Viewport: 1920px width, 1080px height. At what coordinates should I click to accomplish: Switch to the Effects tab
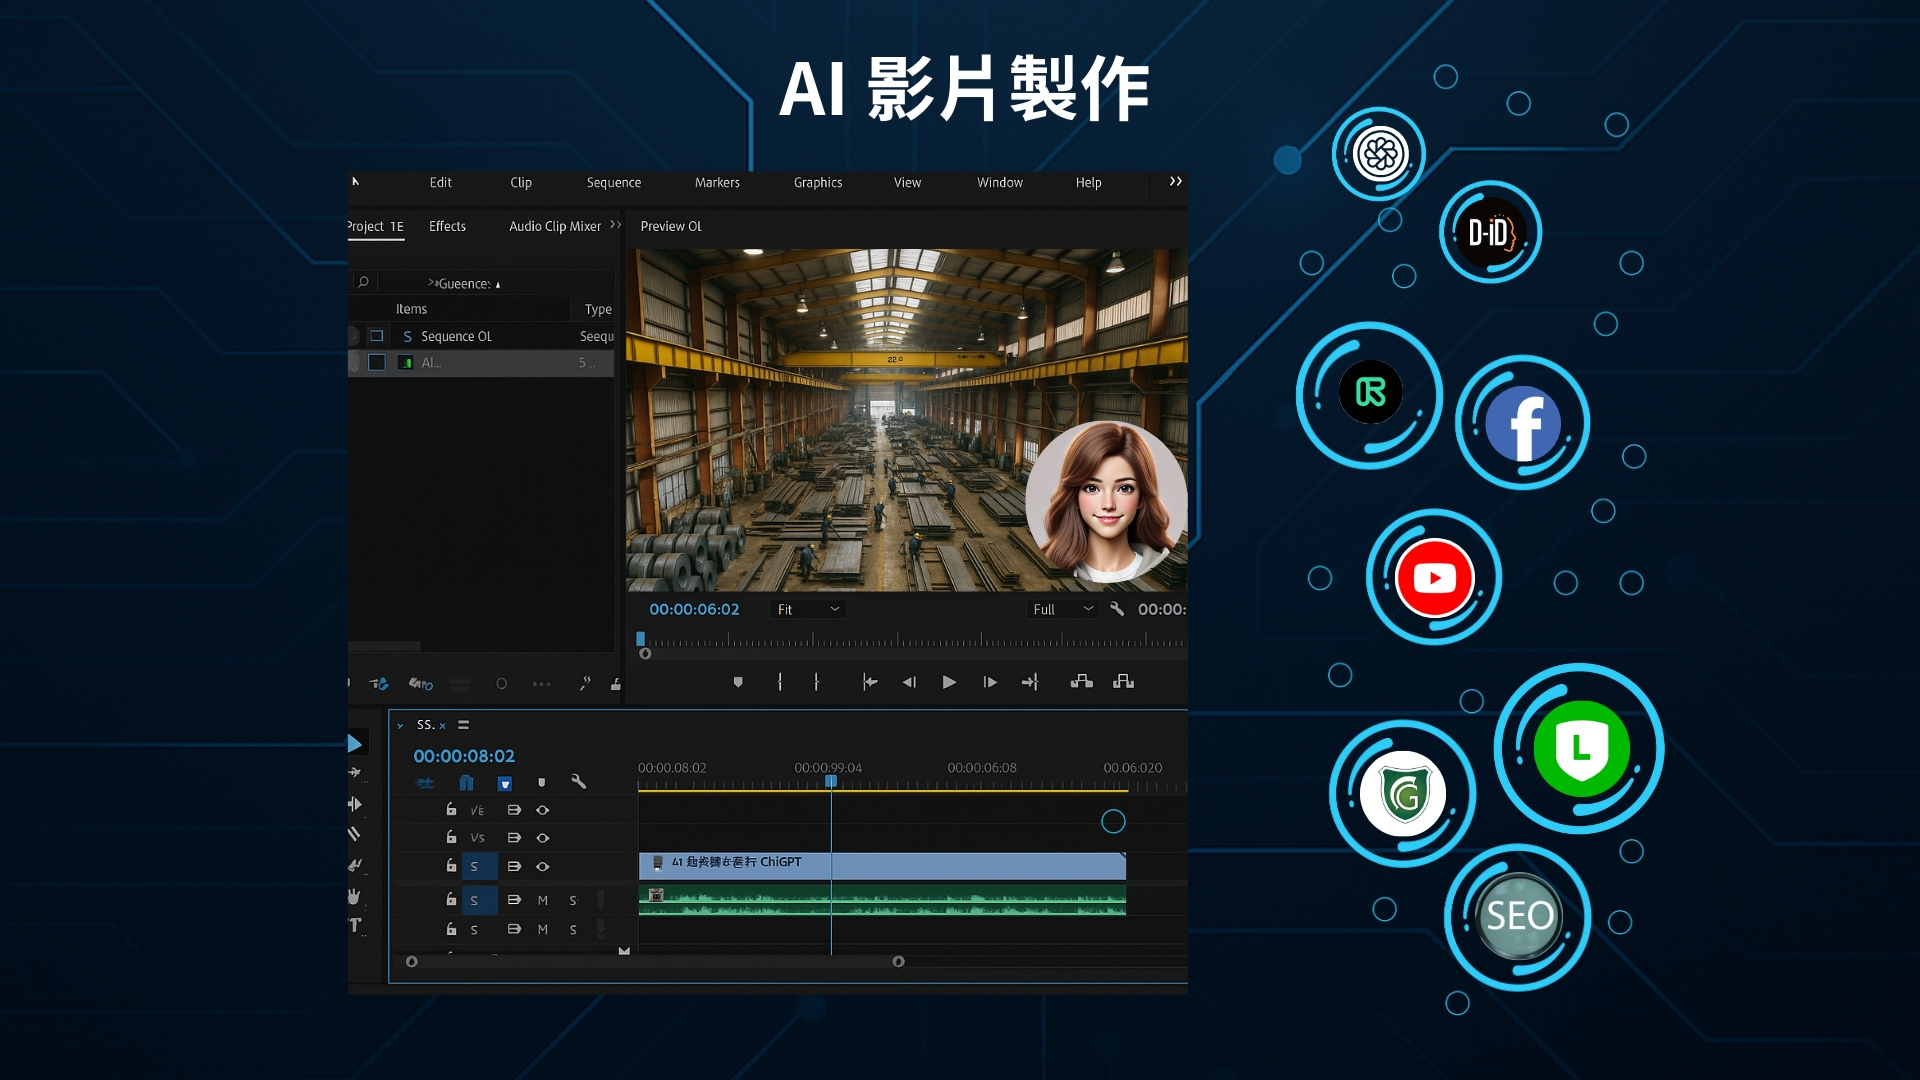[x=447, y=226]
